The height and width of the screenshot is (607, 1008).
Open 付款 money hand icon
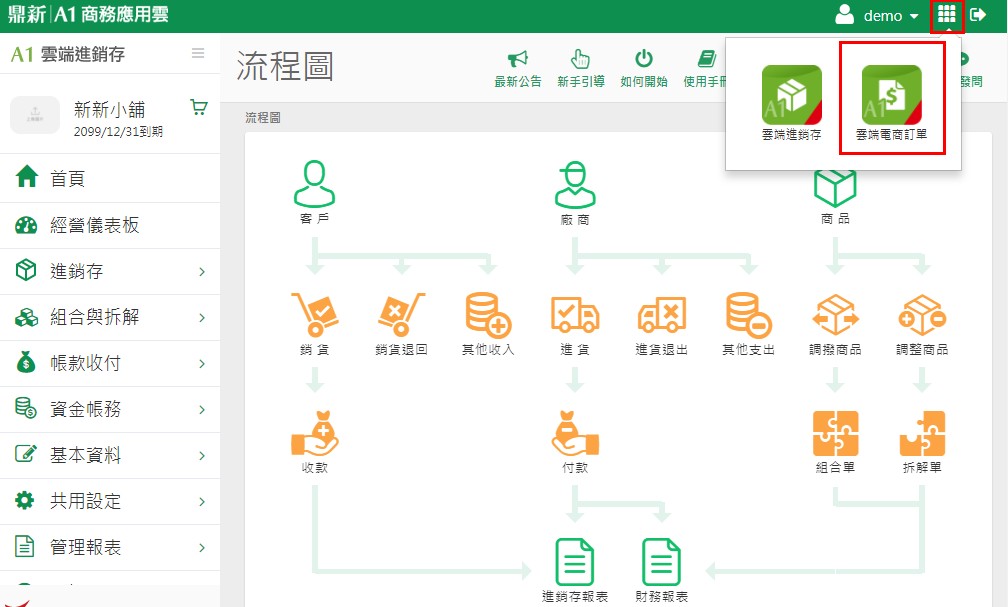pyautogui.click(x=575, y=433)
